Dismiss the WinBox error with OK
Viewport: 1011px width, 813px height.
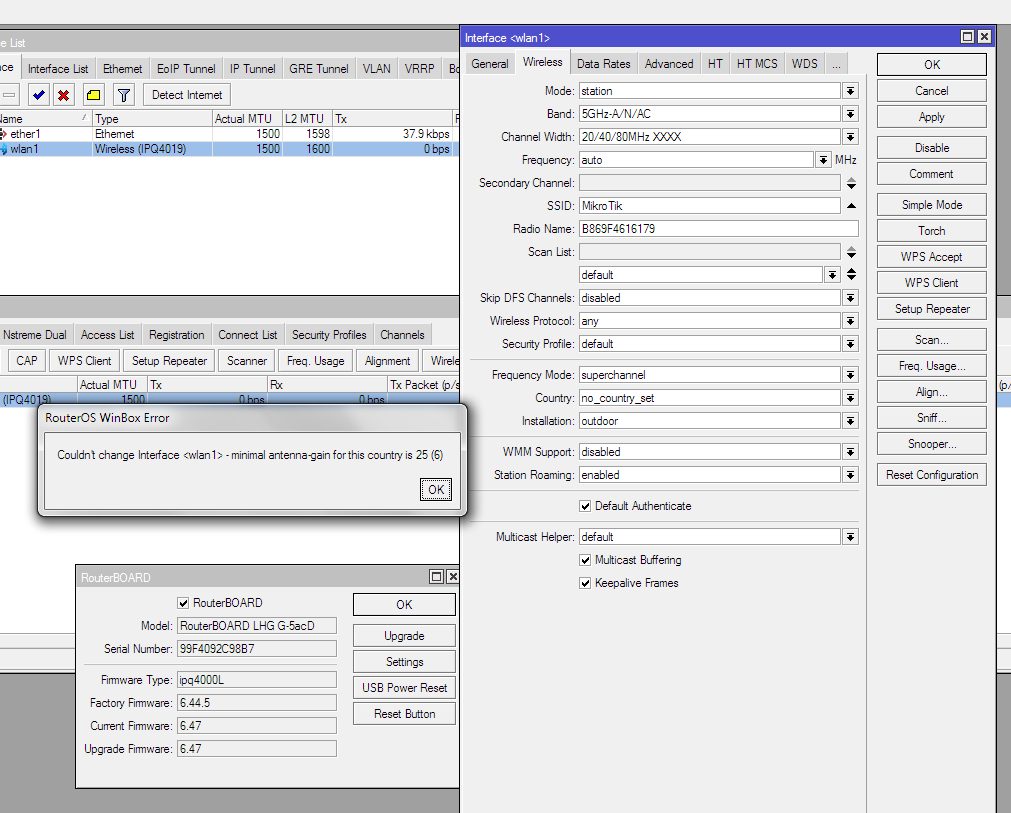coord(436,490)
